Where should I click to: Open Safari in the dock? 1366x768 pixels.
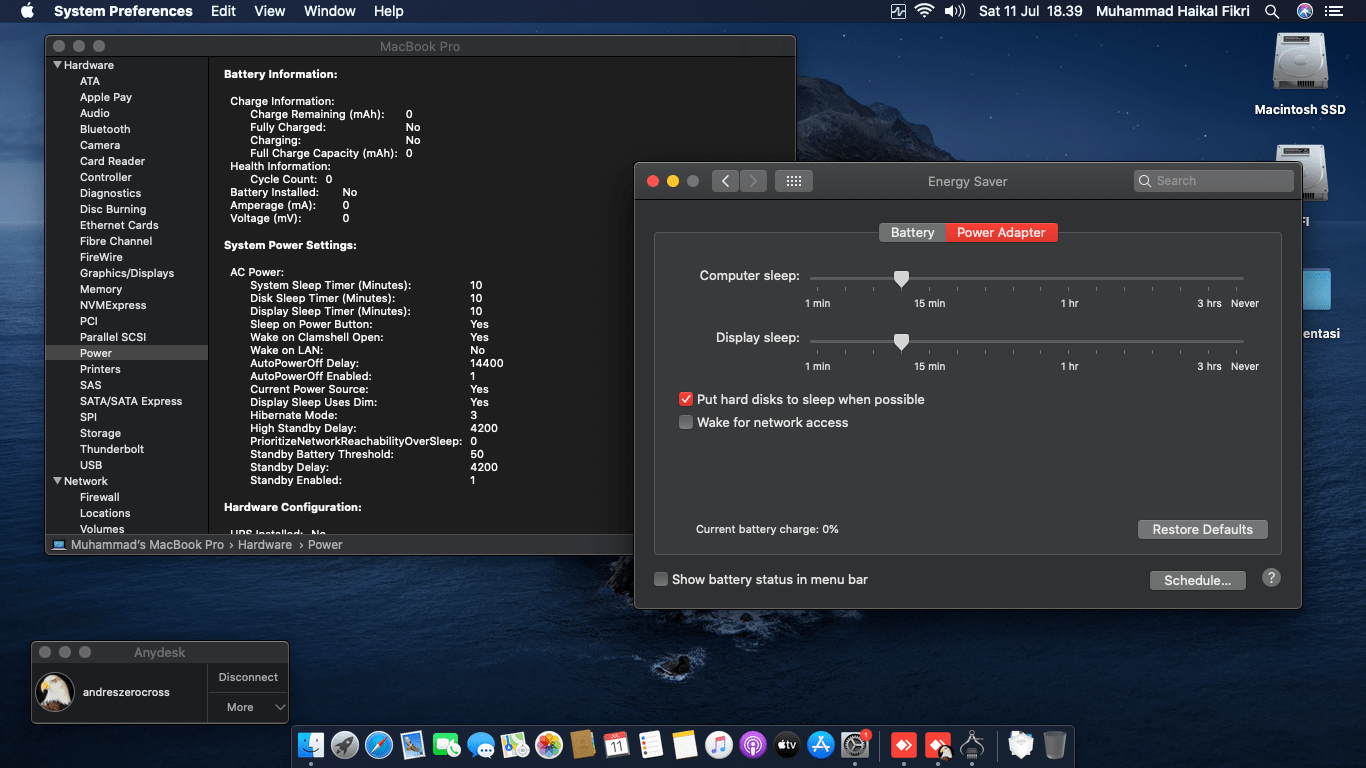pyautogui.click(x=379, y=745)
